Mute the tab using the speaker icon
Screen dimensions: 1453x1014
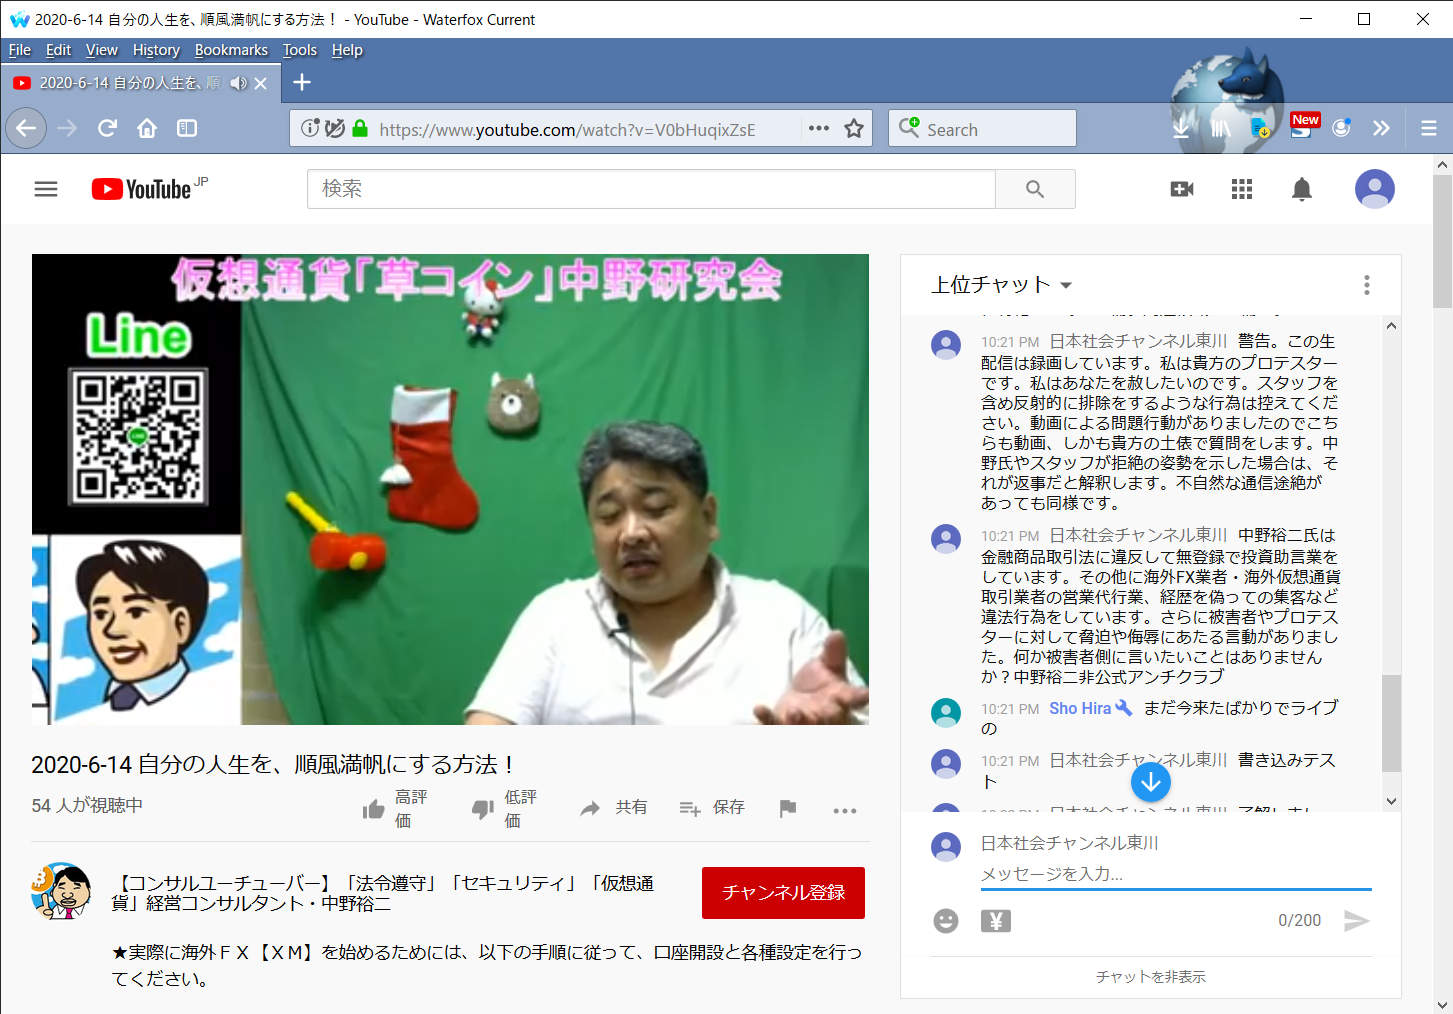pyautogui.click(x=238, y=83)
